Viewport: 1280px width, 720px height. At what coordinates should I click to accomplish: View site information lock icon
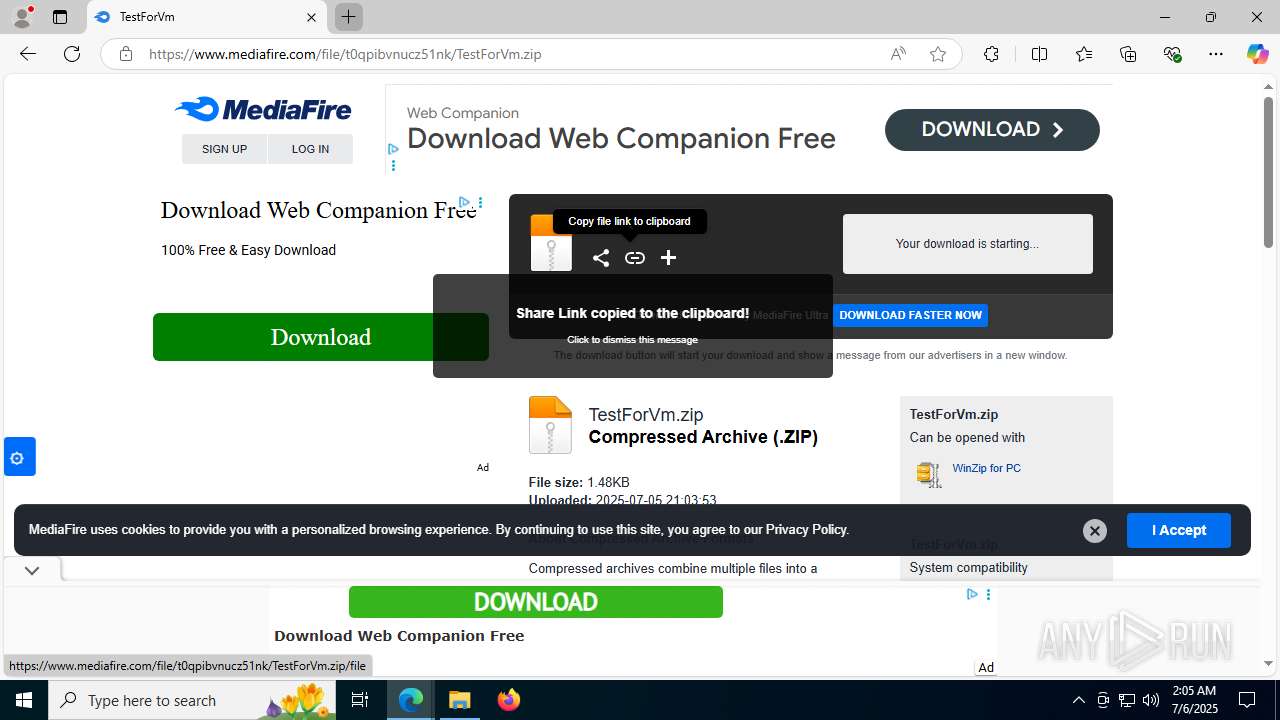click(x=126, y=54)
